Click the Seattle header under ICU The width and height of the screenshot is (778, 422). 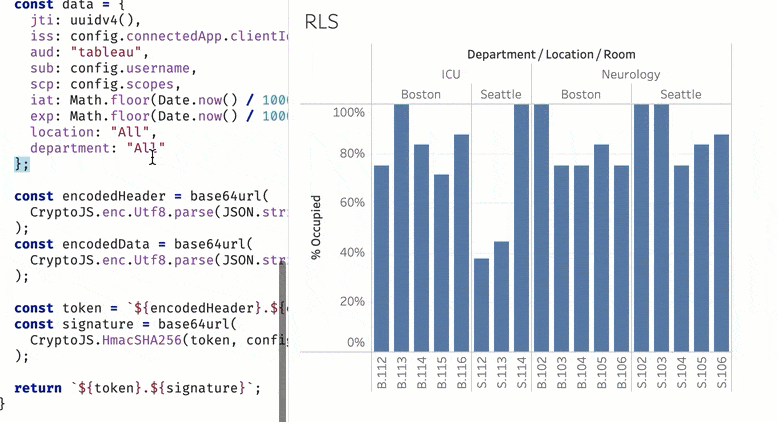(501, 95)
